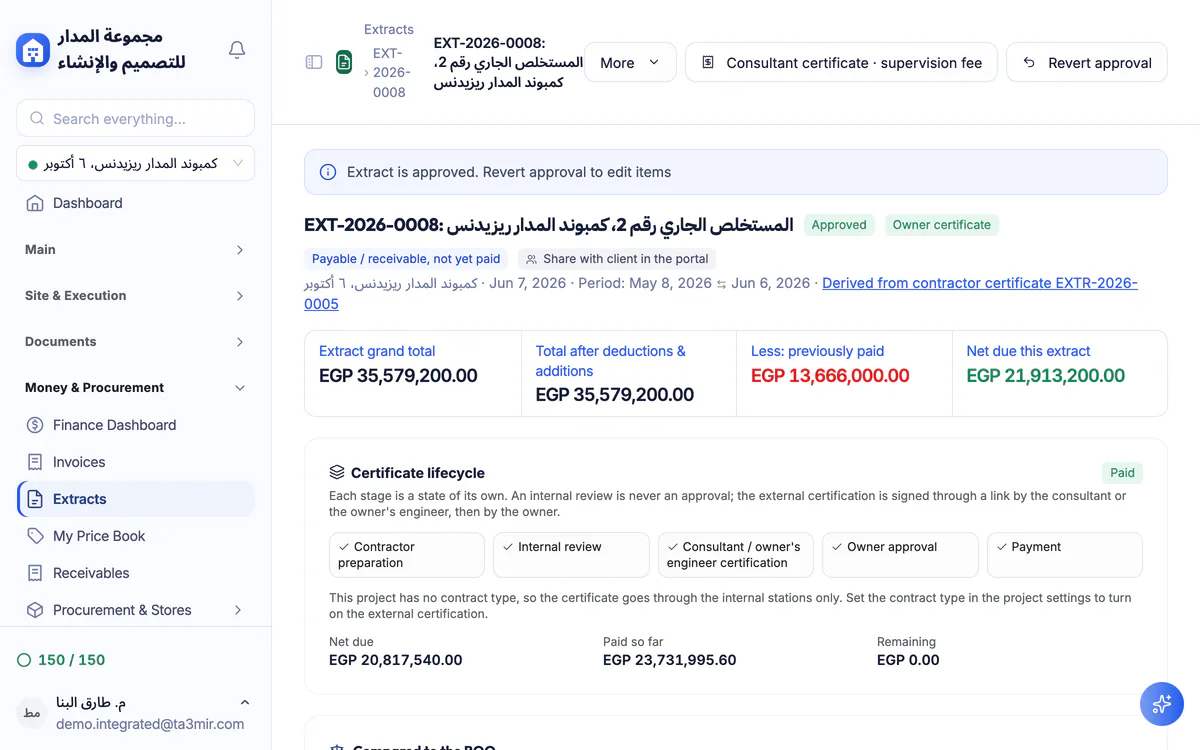Click Owner approval stage
The width and height of the screenshot is (1200, 750).
[x=900, y=555]
